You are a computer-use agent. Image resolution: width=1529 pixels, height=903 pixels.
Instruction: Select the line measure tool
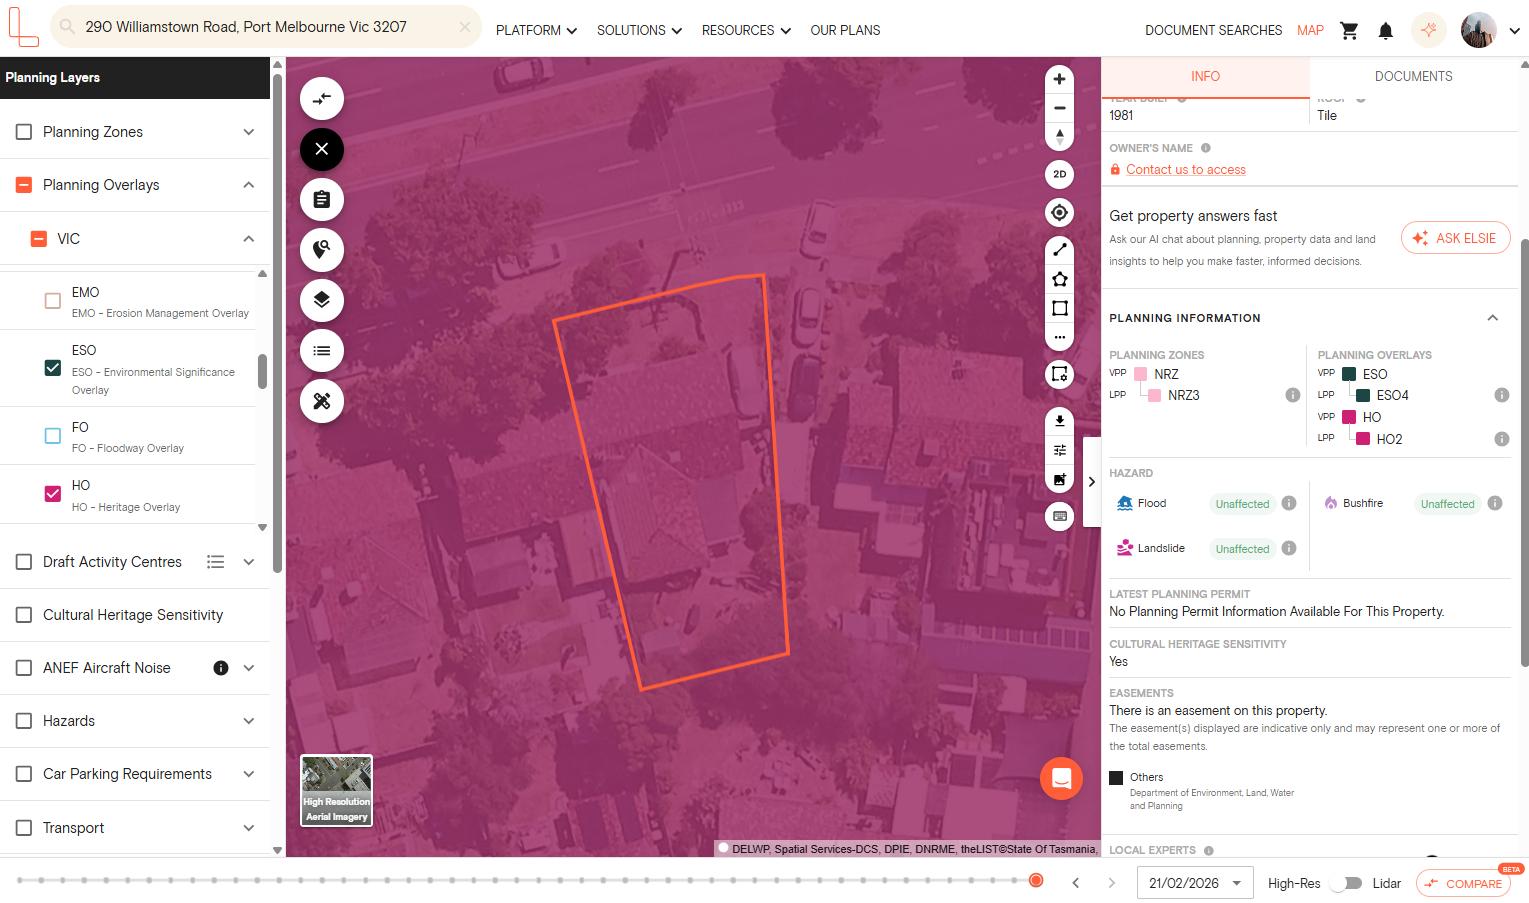(1060, 250)
